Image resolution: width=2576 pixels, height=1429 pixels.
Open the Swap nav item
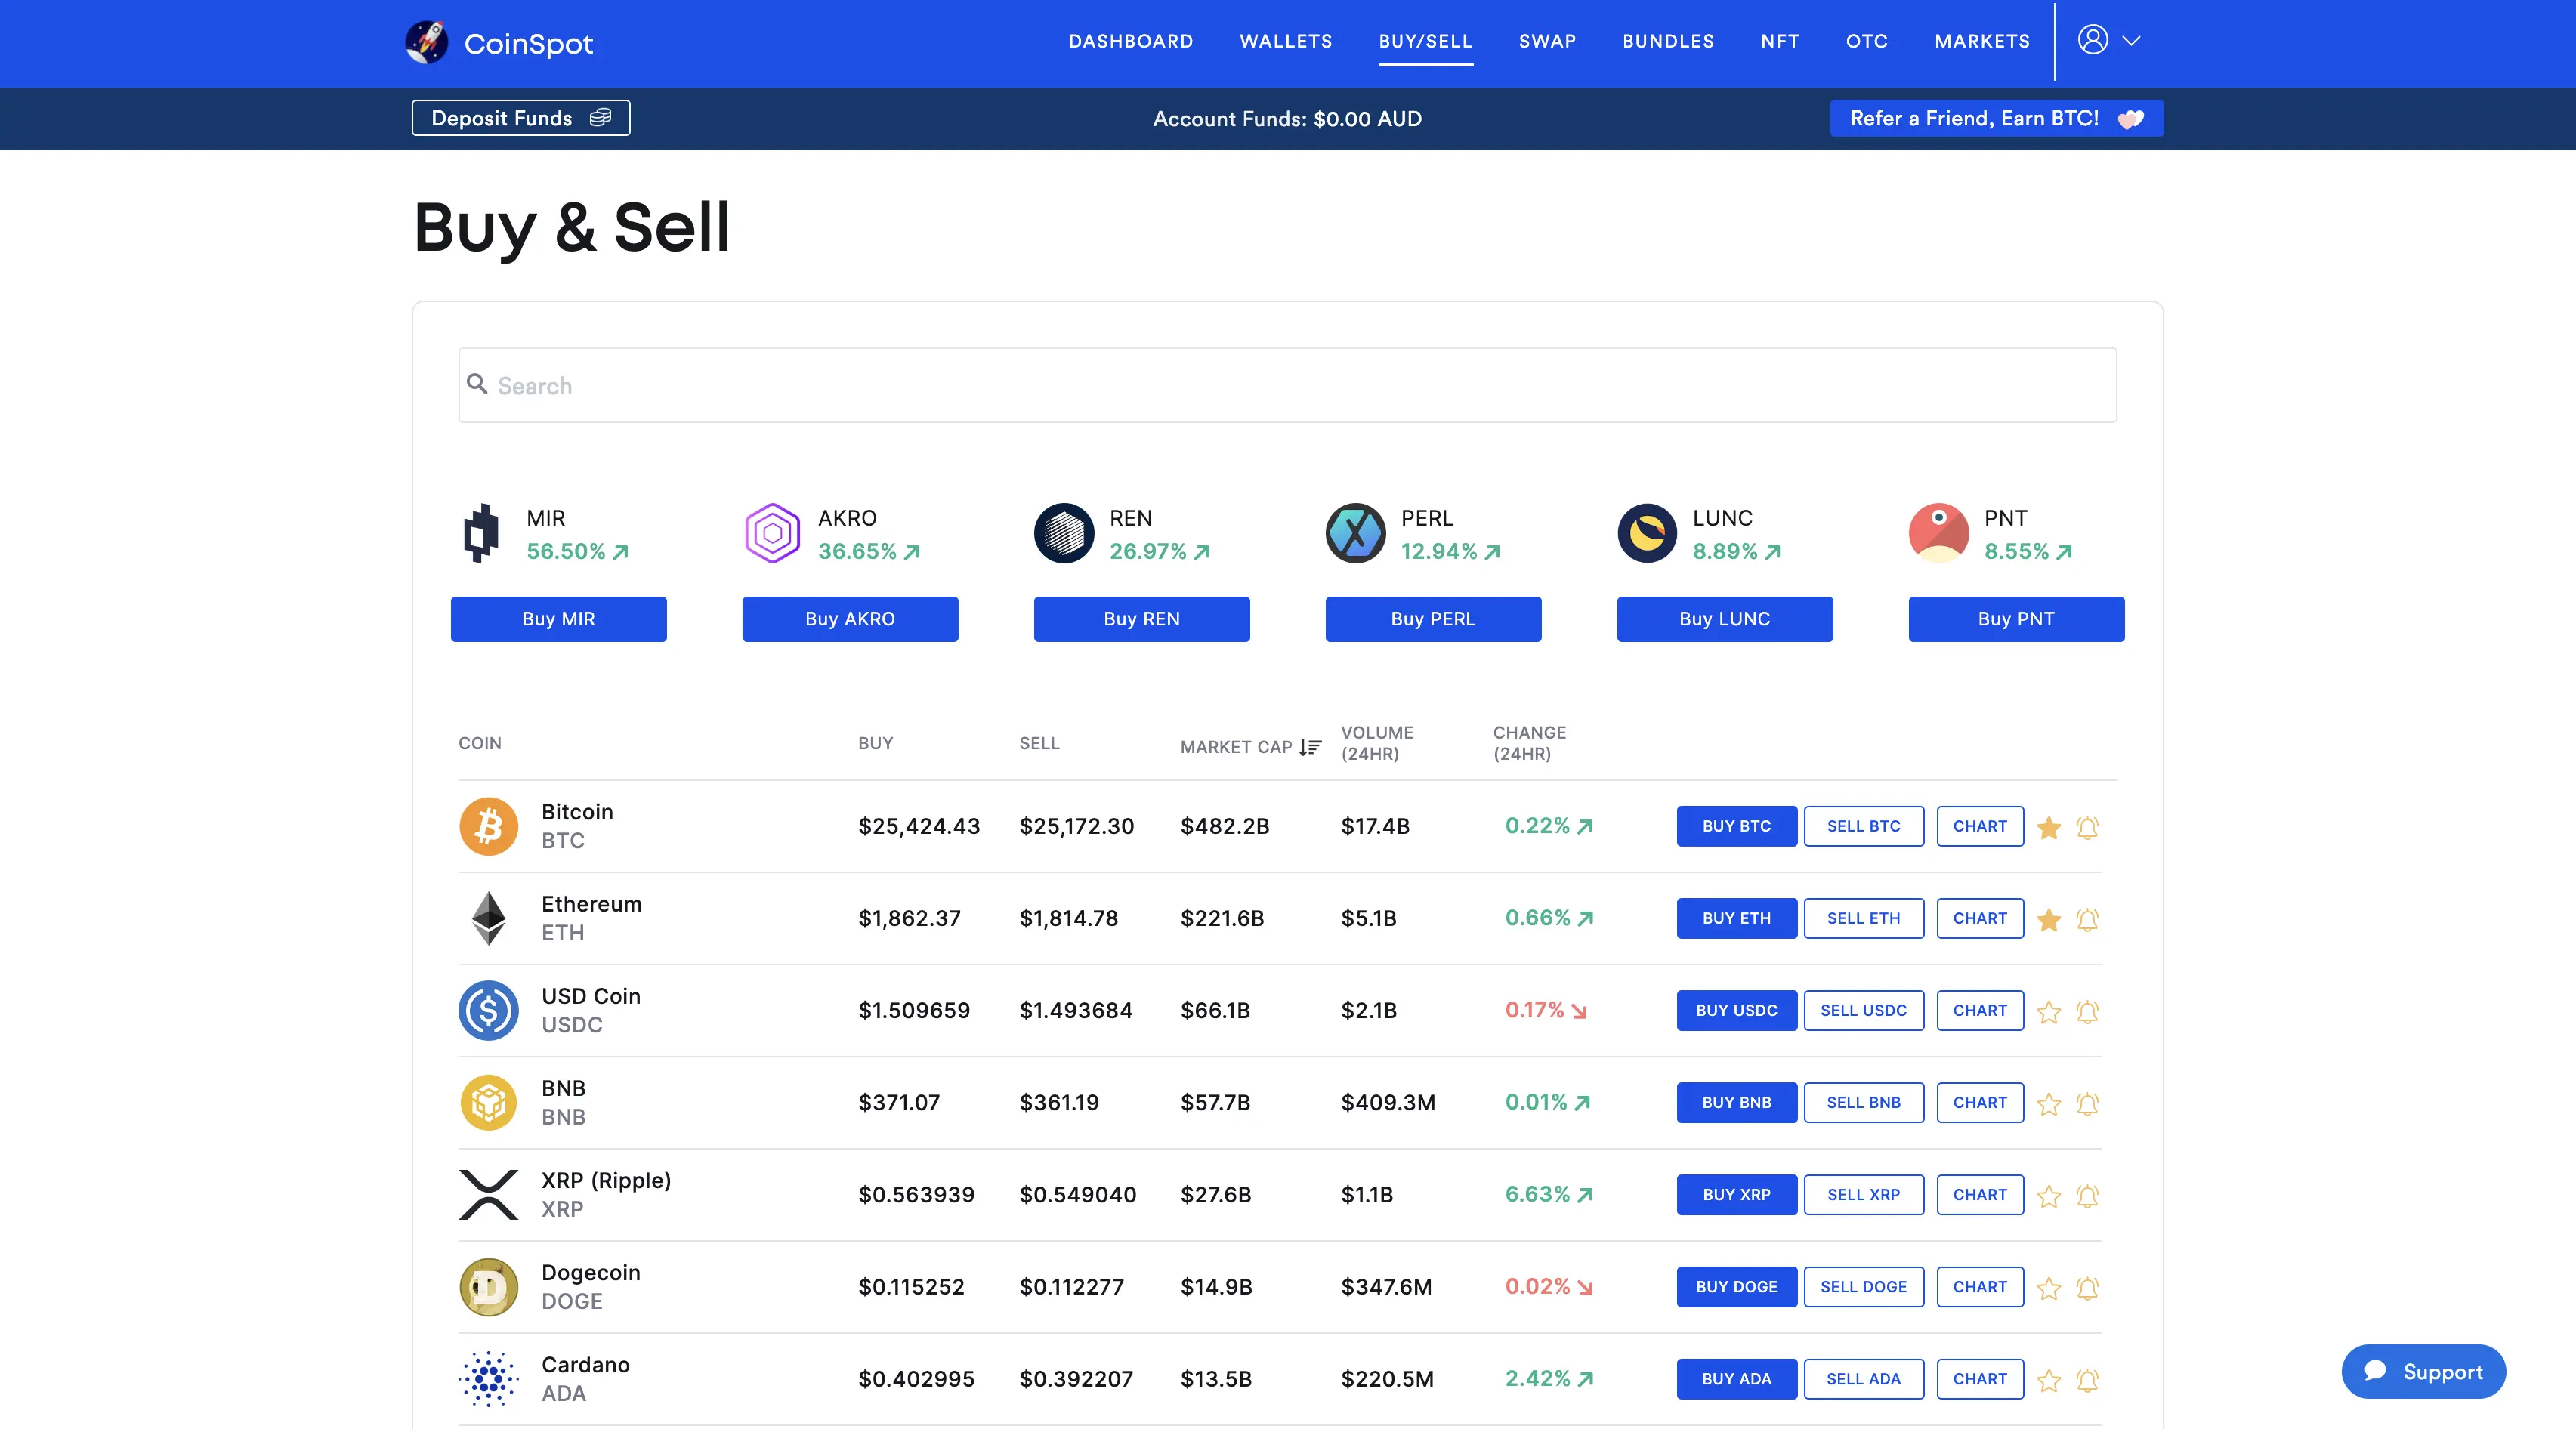point(1547,41)
